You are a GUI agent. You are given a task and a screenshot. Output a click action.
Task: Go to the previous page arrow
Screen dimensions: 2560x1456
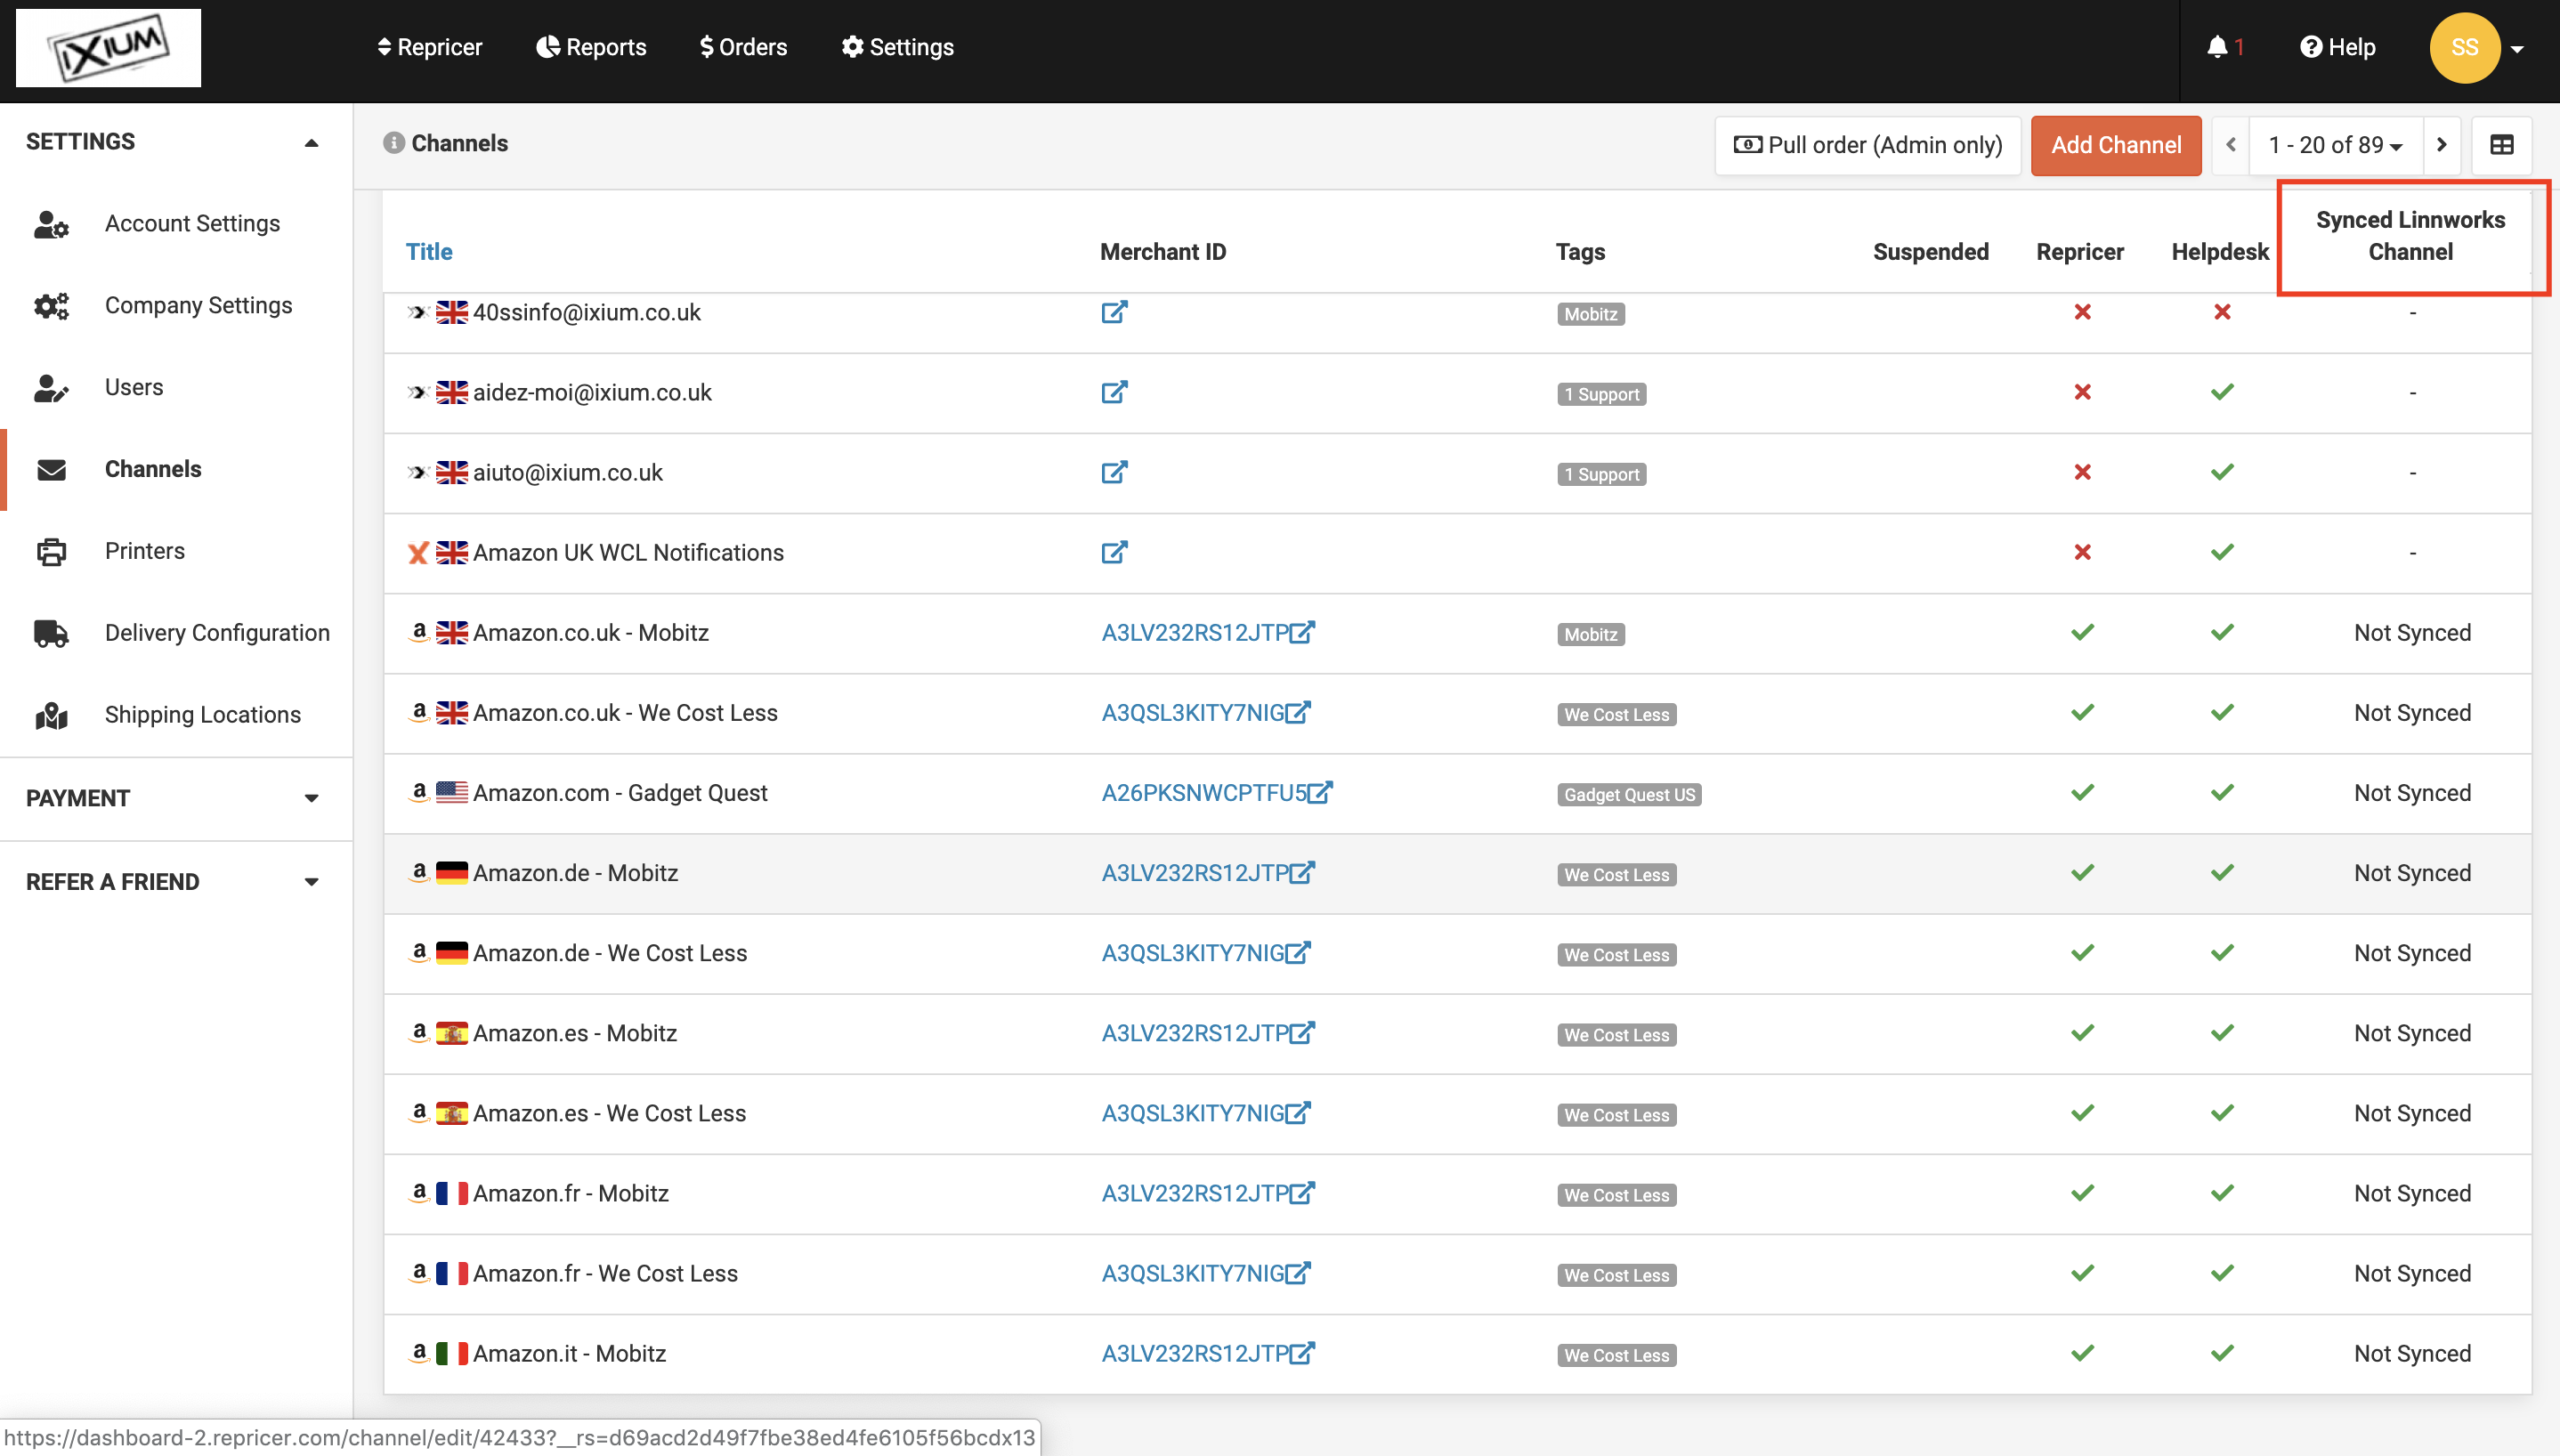coord(2231,145)
